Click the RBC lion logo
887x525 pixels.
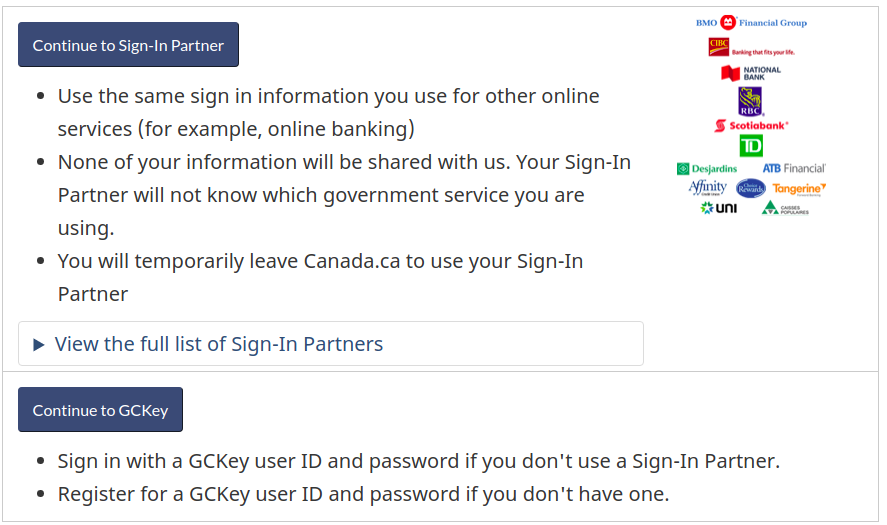[751, 102]
